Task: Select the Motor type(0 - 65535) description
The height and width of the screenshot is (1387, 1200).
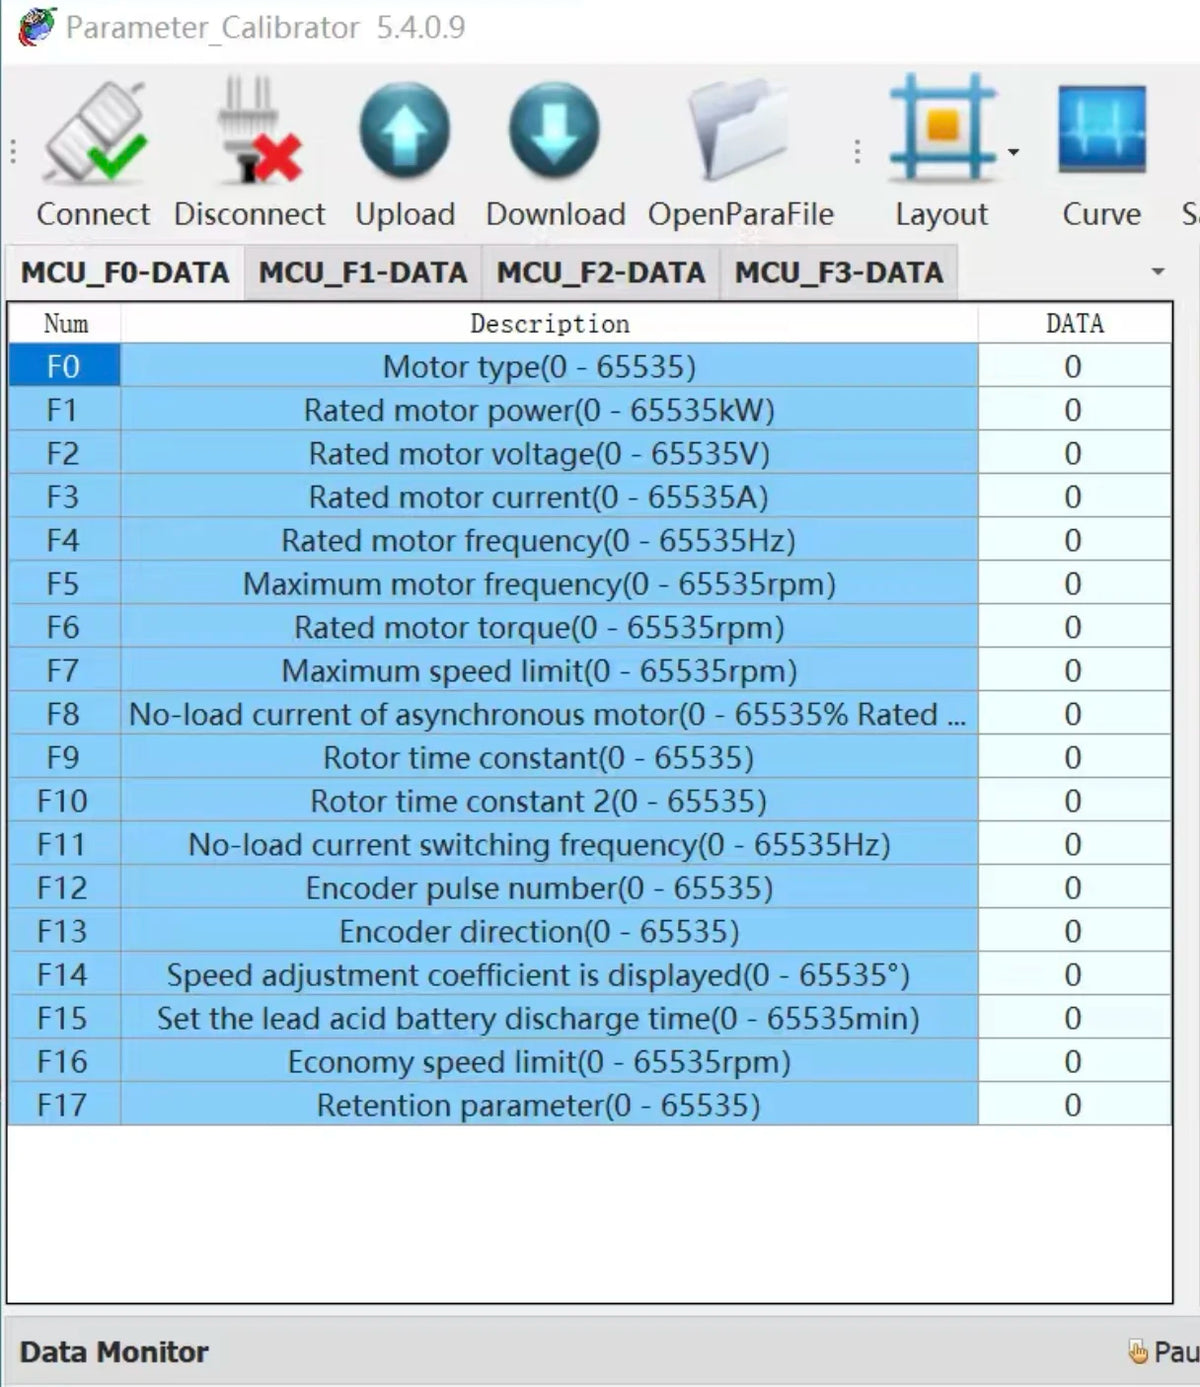Action: pyautogui.click(x=549, y=366)
